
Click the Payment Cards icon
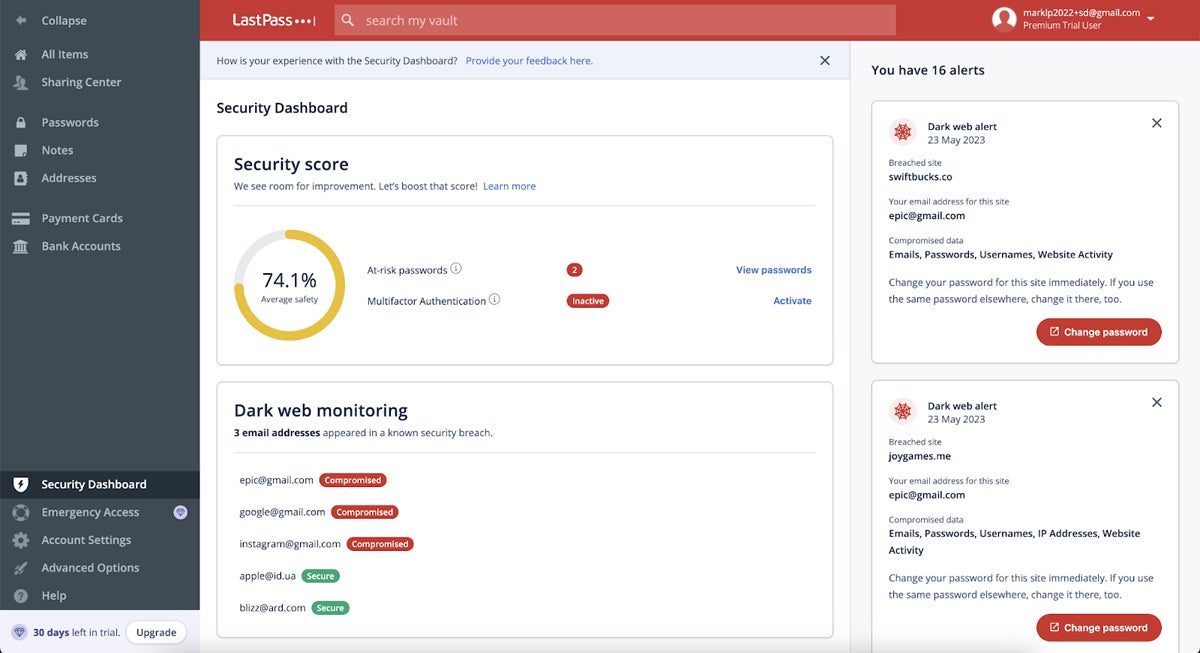[x=21, y=219]
